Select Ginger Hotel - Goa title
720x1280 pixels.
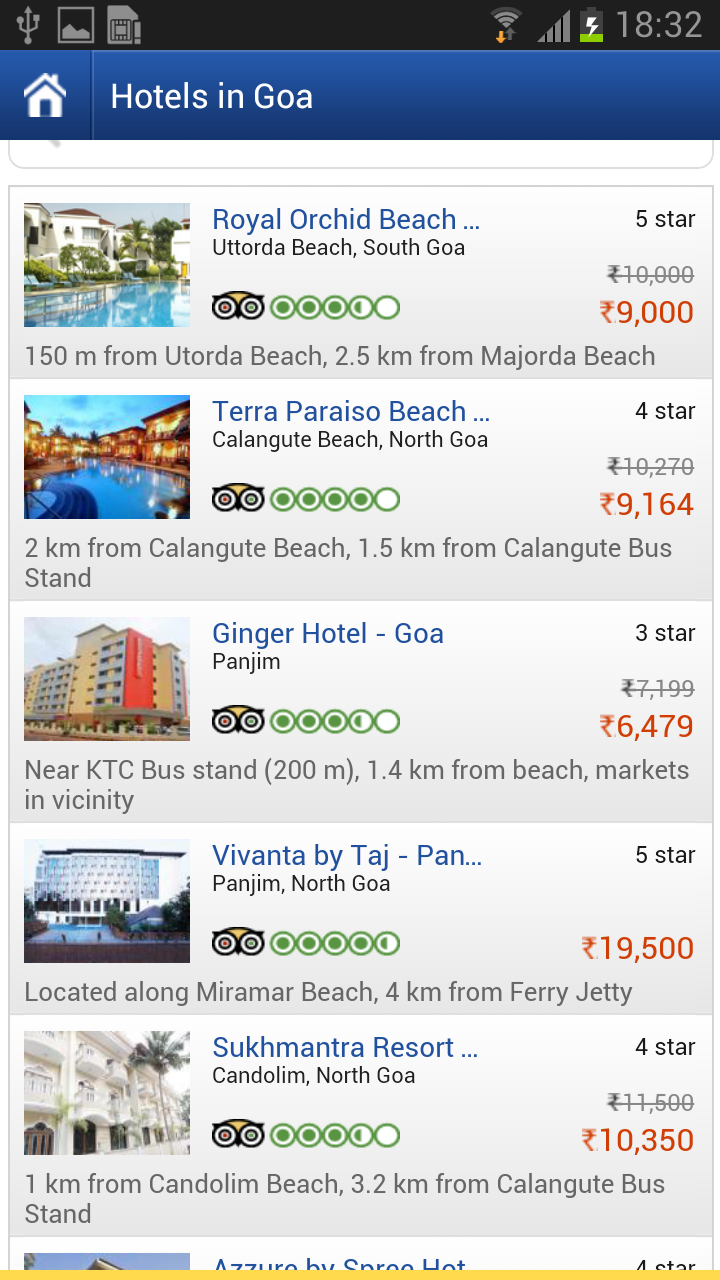328,634
